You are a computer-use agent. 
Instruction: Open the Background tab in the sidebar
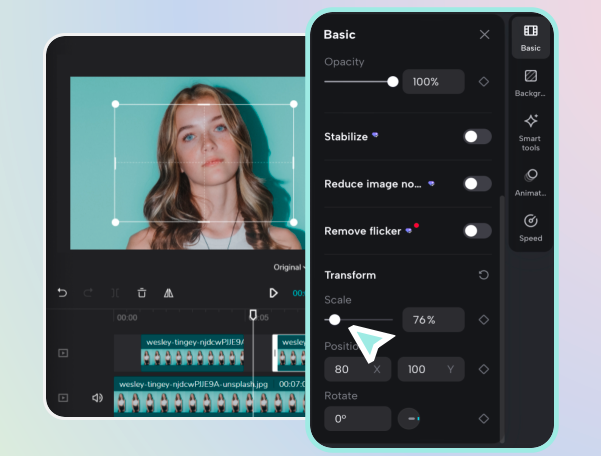[530, 83]
